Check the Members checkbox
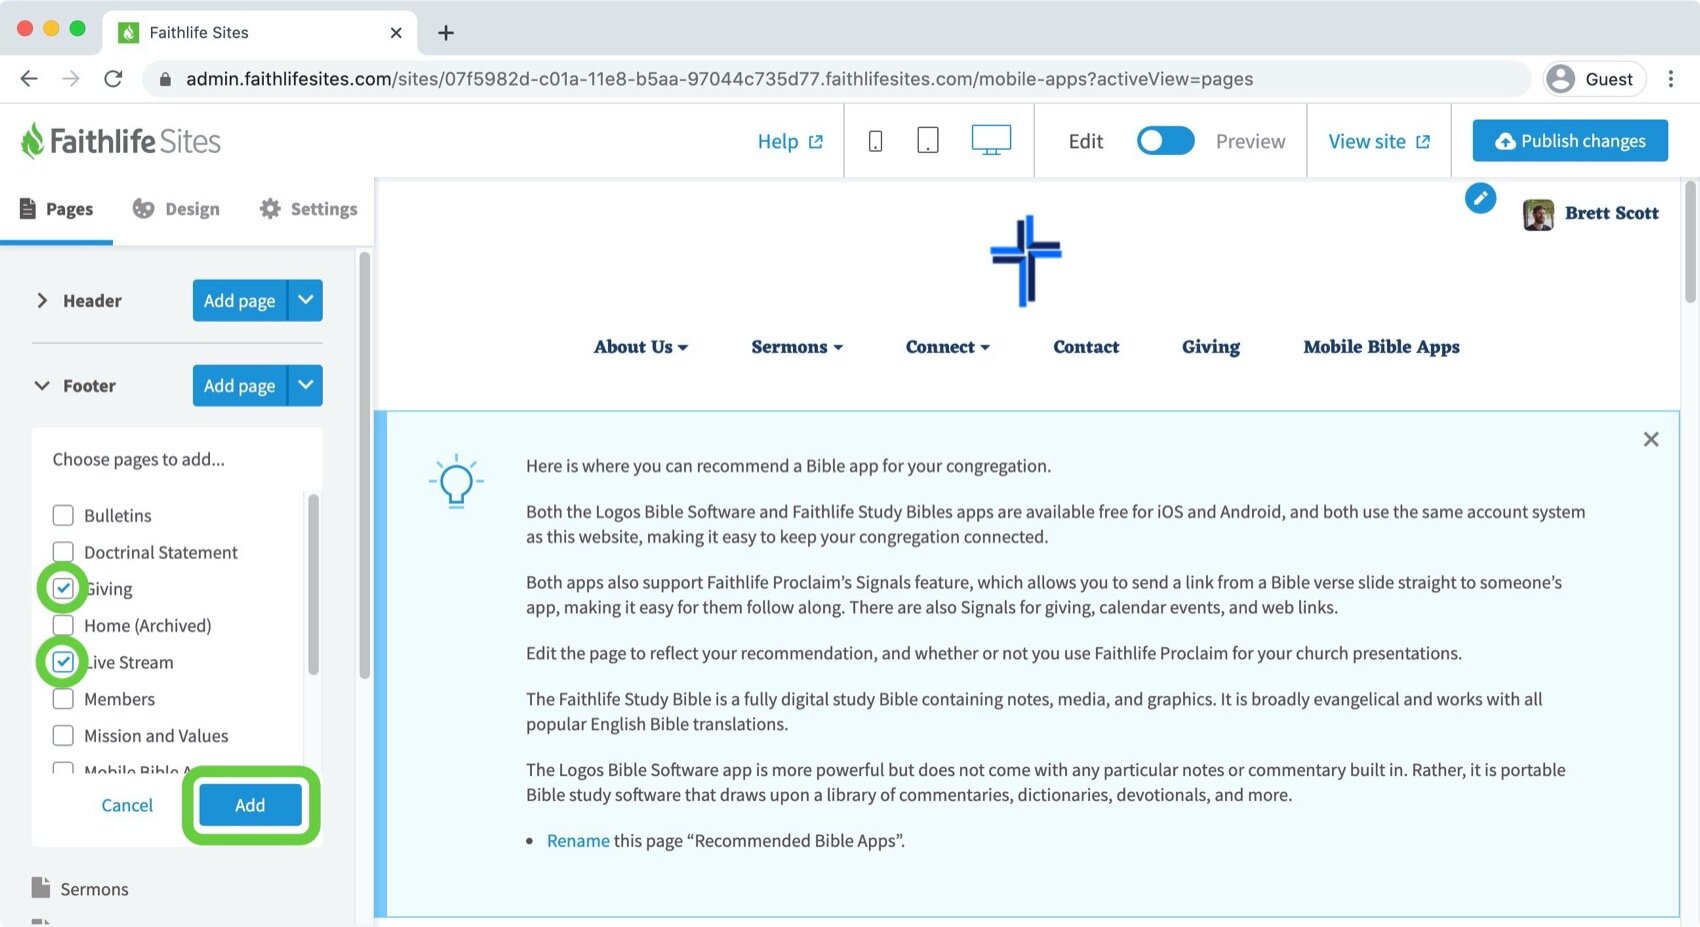This screenshot has height=927, width=1700. pyautogui.click(x=63, y=699)
